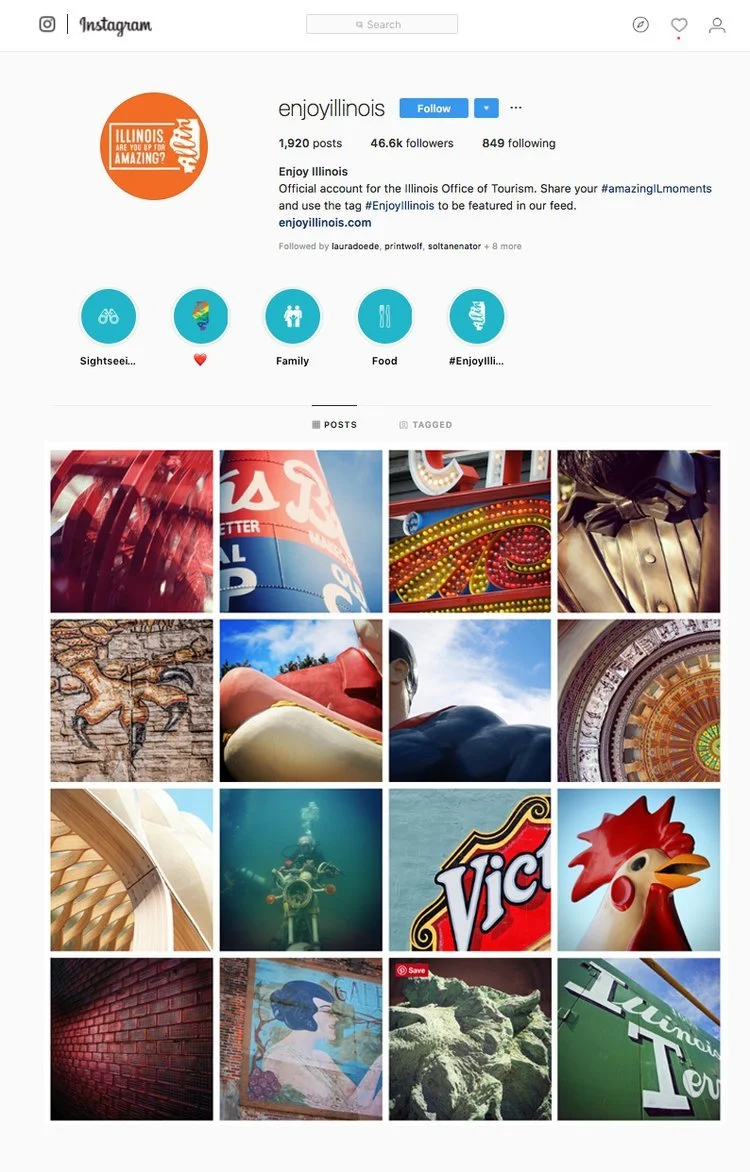
Task: Click the #amazingILmoments hashtag link
Action: pyautogui.click(x=657, y=188)
